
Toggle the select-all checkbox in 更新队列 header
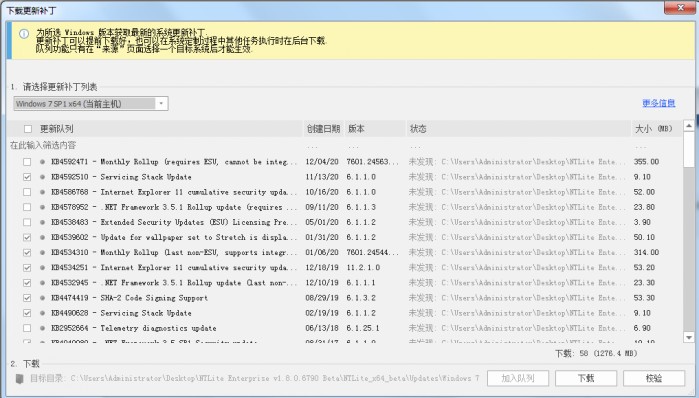(28, 129)
